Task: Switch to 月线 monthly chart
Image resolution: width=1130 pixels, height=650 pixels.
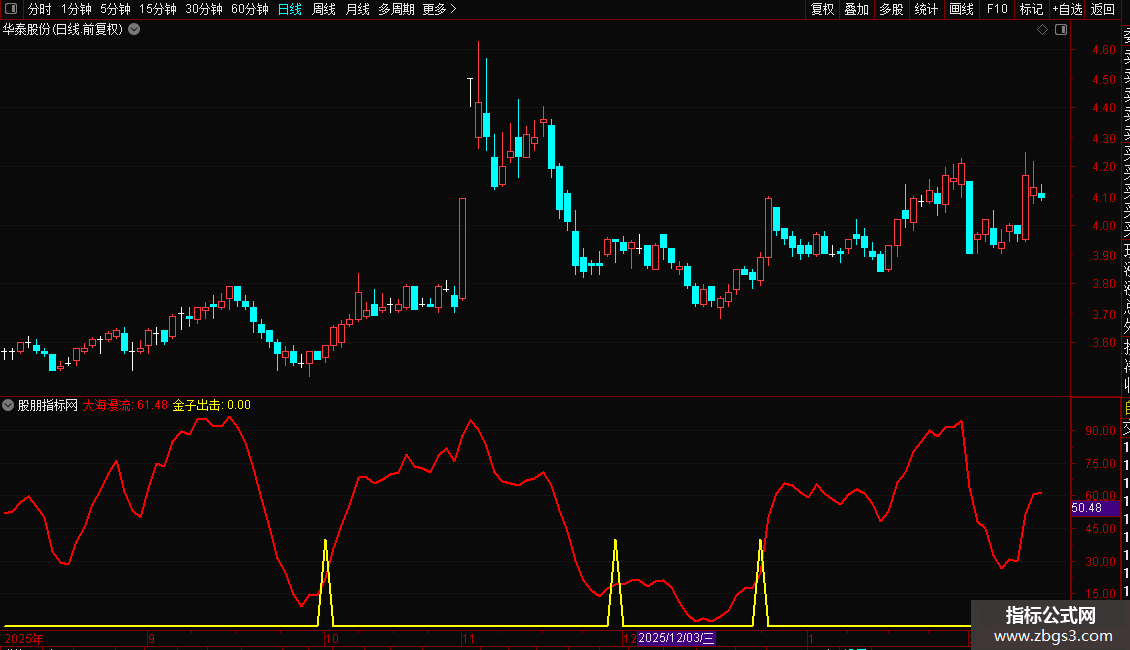Action: coord(357,9)
